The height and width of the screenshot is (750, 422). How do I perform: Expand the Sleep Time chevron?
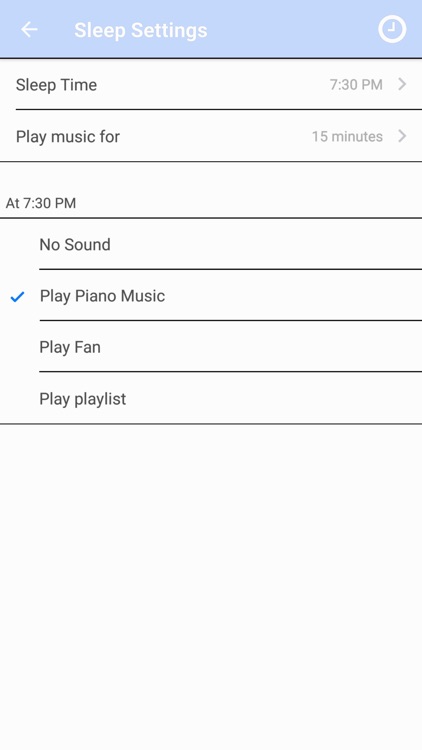(402, 84)
